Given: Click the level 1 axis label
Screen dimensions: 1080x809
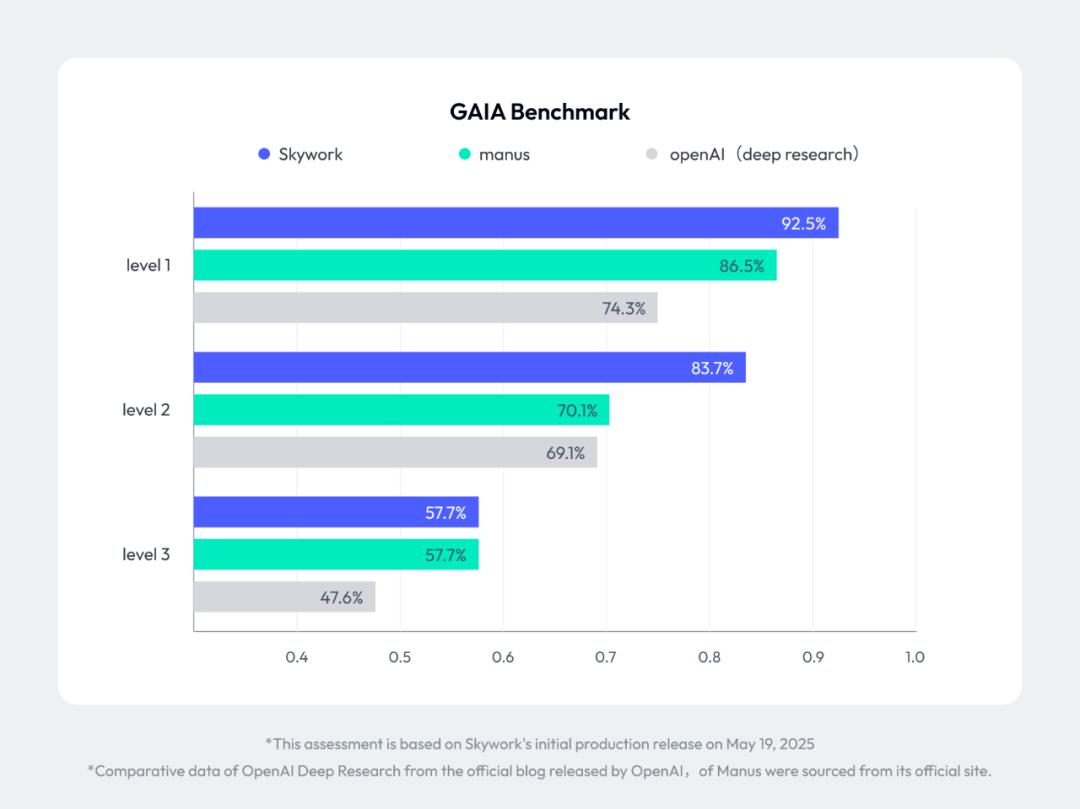Looking at the screenshot, I should pos(148,265).
